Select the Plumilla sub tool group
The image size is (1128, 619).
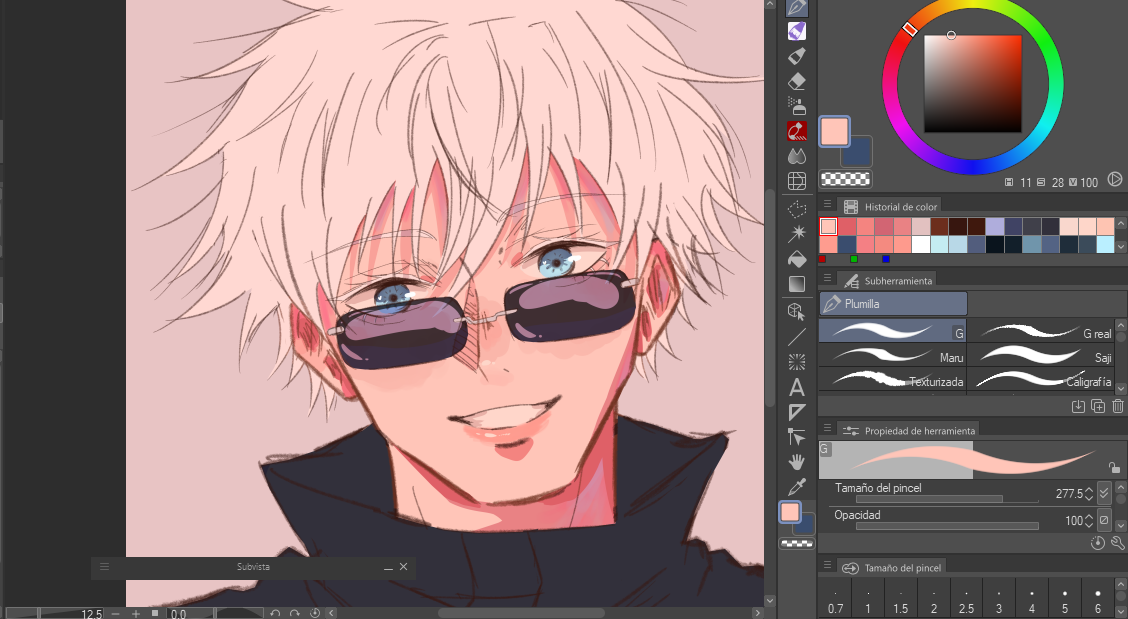(x=893, y=304)
